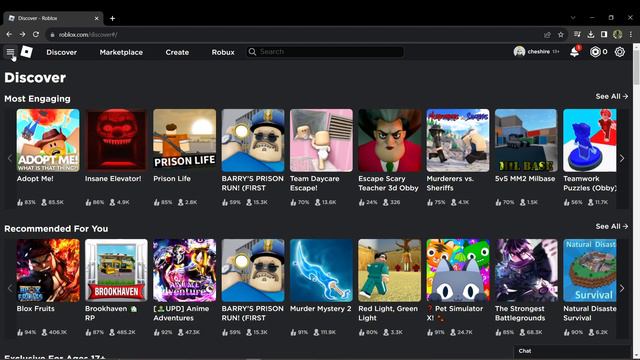Click the cheshire profile avatar
640x360 pixels.
pos(519,52)
